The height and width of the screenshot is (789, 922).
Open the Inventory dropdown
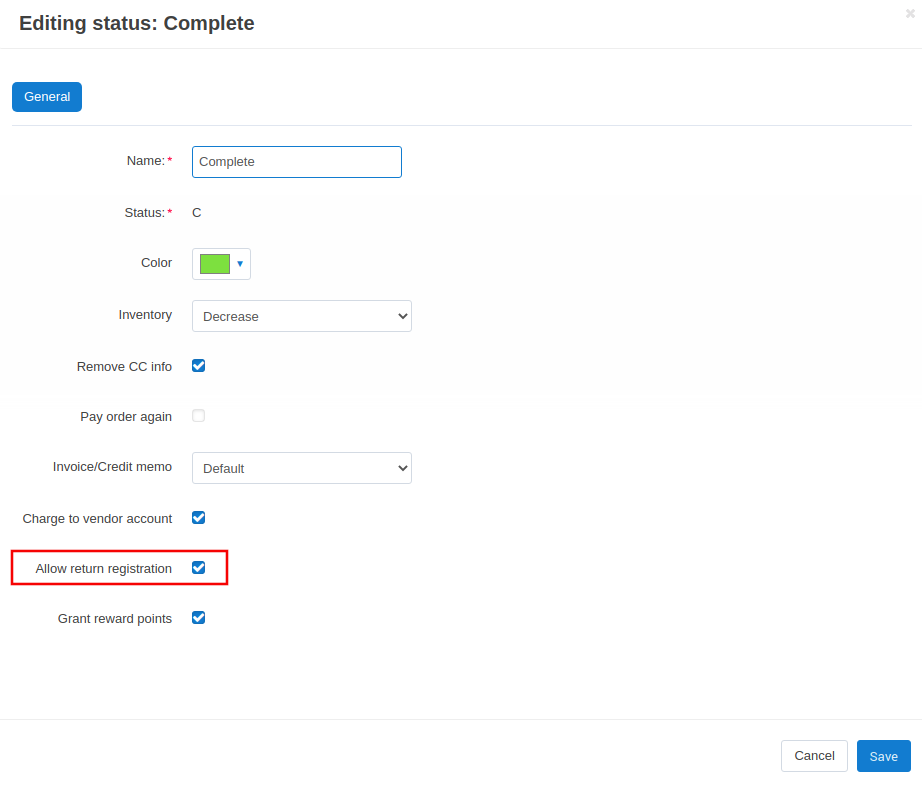[x=302, y=316]
